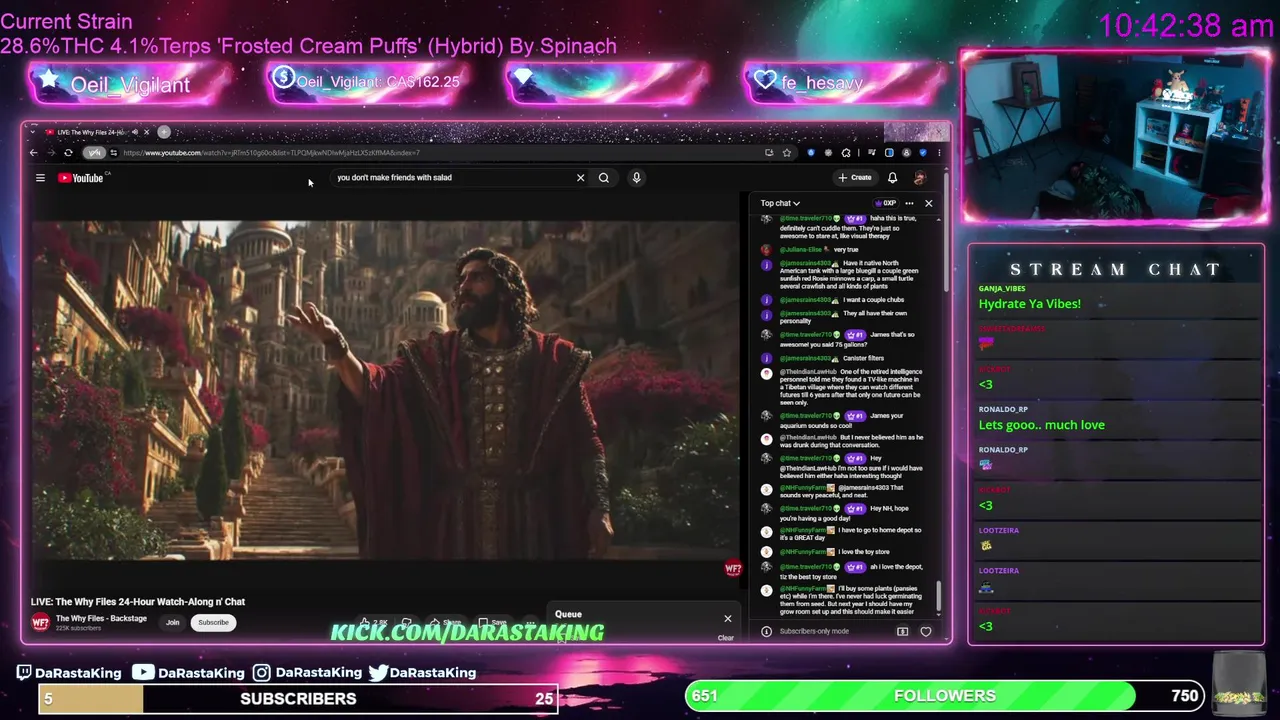1280x720 pixels.
Task: Open The Why Files channel avatar
Action: (40, 622)
